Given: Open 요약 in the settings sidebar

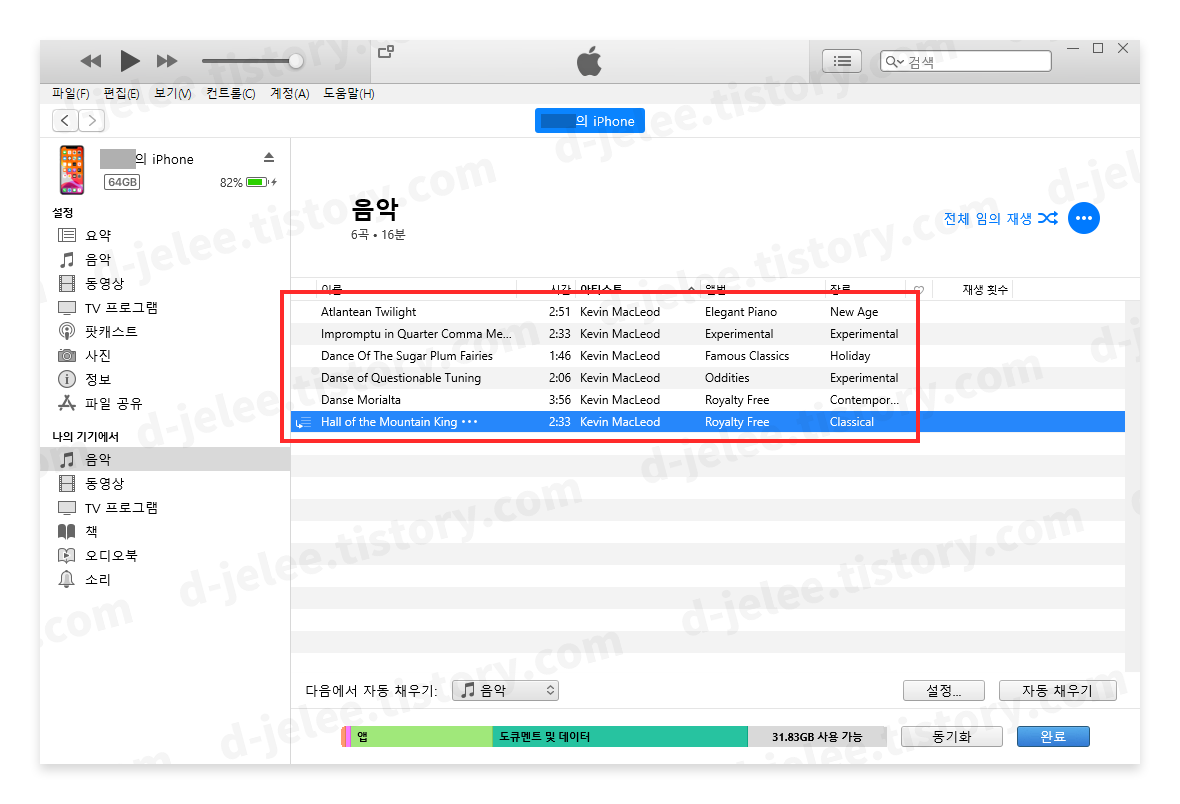Looking at the screenshot, I should (98, 235).
